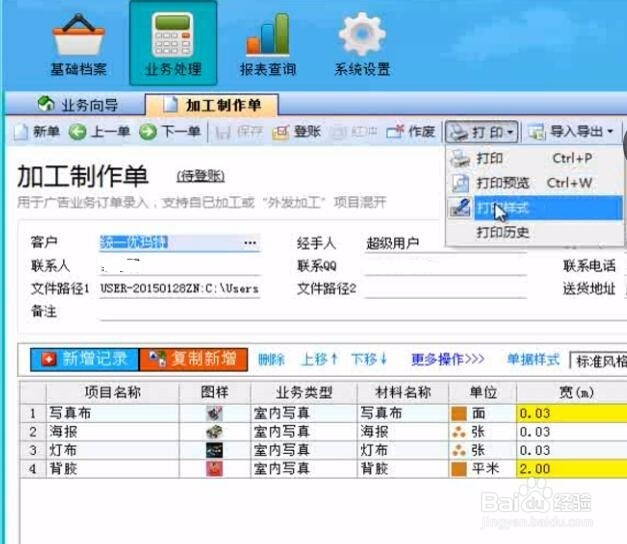This screenshot has width=627, height=544.
Task: Click the 复制新增 button
Action: pos(193,359)
